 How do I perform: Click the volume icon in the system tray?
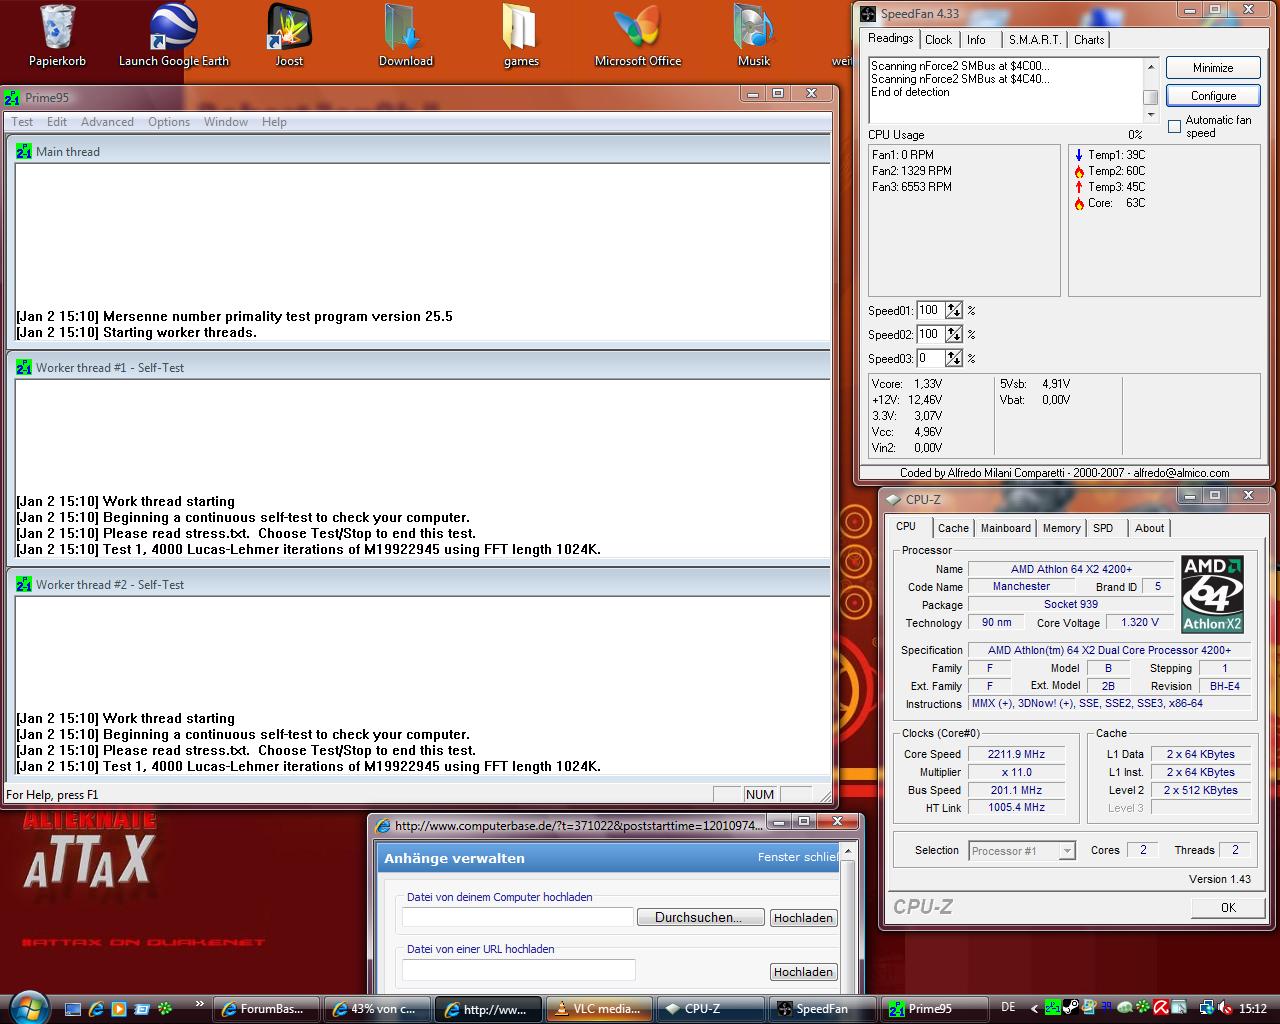[1225, 1009]
